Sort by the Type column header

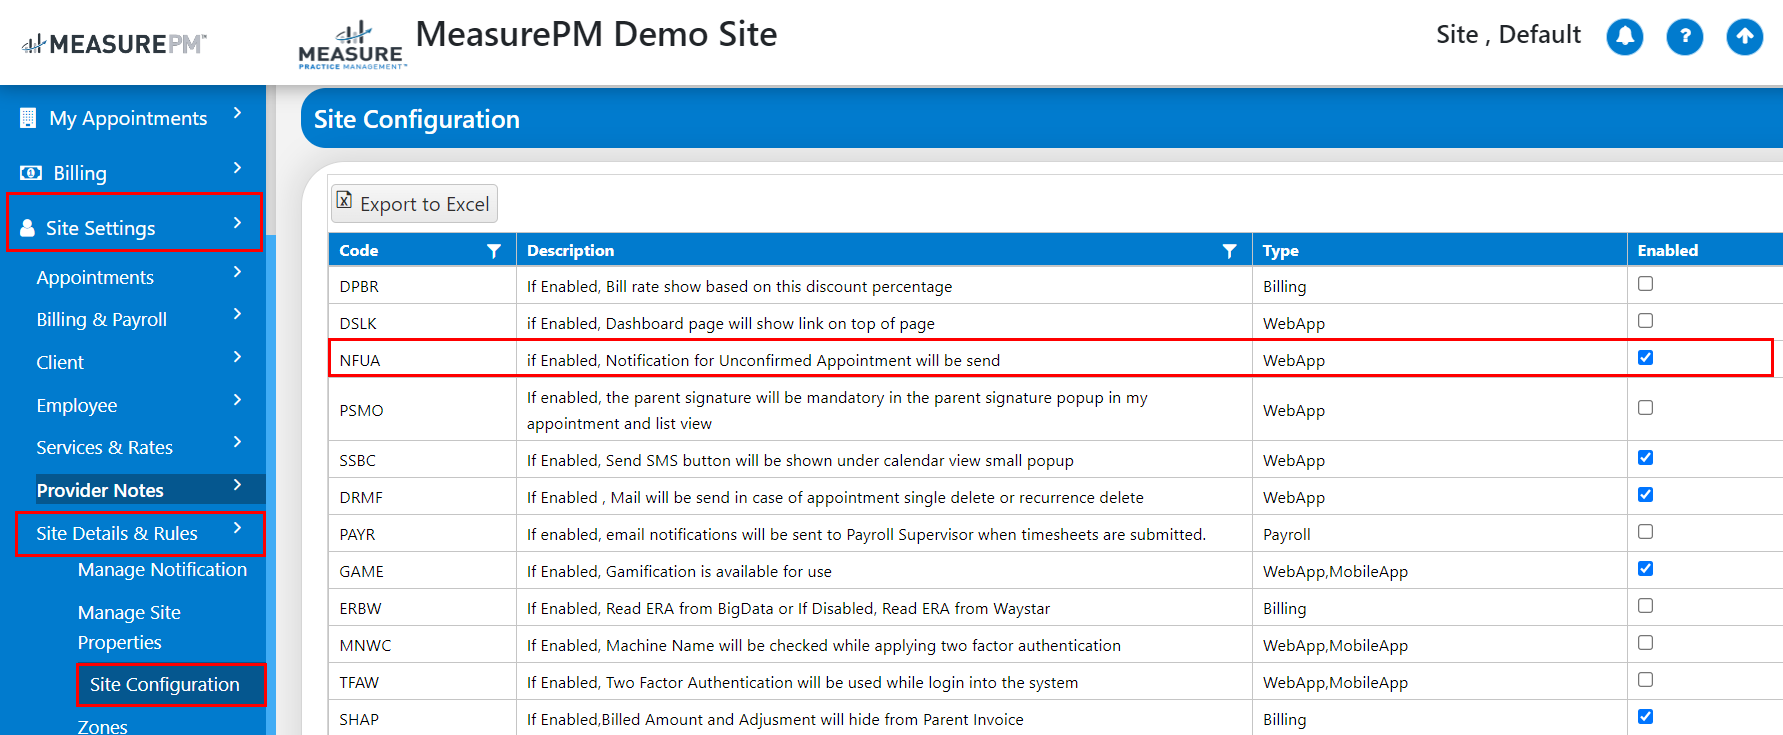[x=1280, y=251]
